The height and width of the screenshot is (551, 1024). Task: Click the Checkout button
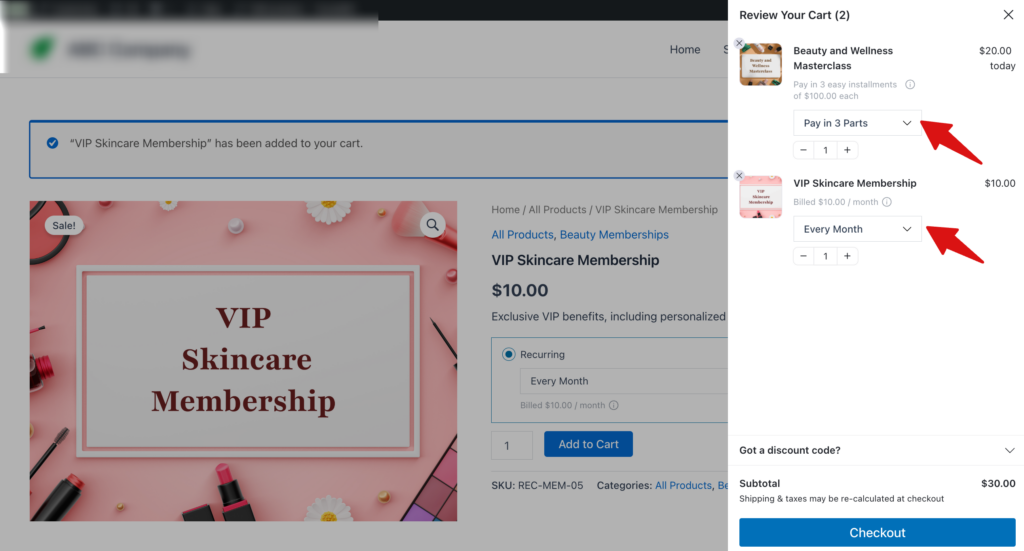[x=877, y=532]
